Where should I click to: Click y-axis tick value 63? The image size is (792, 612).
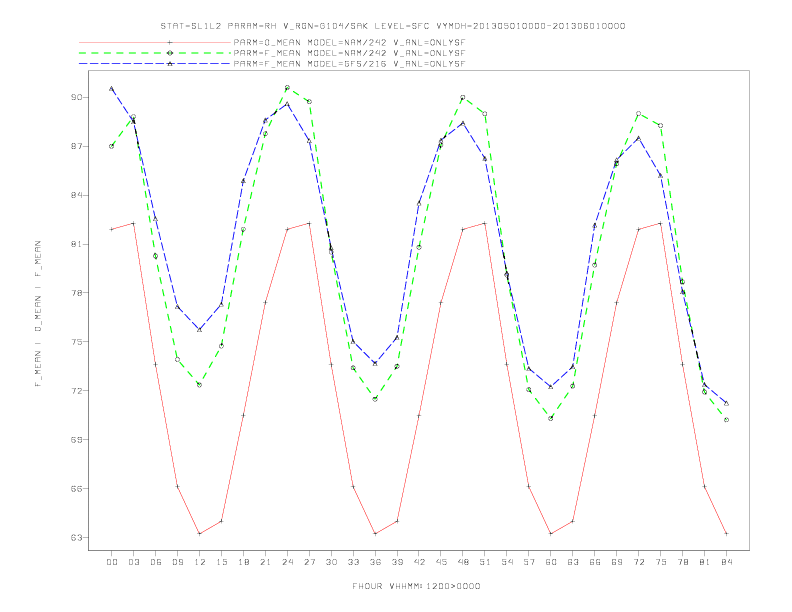point(76,538)
